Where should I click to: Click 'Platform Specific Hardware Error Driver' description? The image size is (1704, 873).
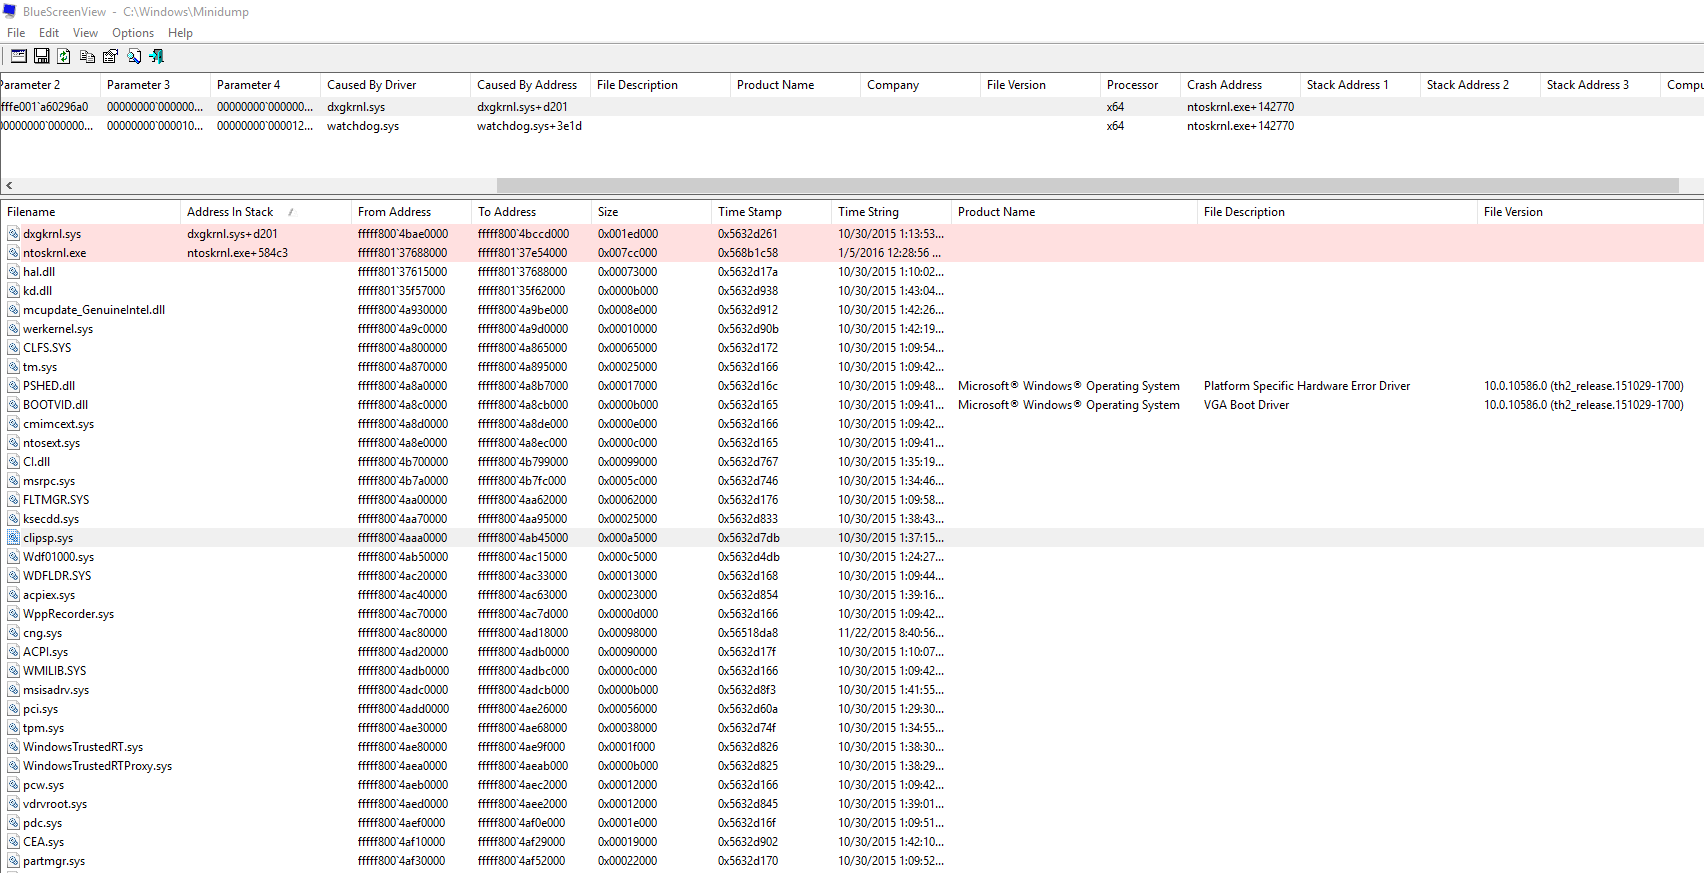point(1306,386)
